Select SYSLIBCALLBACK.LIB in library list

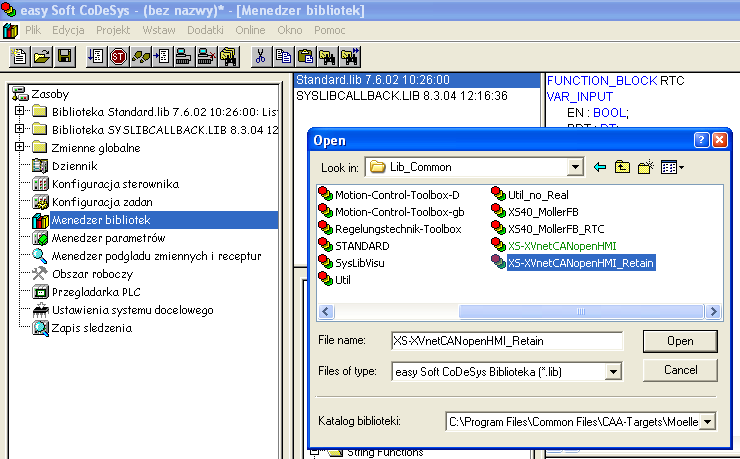402,96
